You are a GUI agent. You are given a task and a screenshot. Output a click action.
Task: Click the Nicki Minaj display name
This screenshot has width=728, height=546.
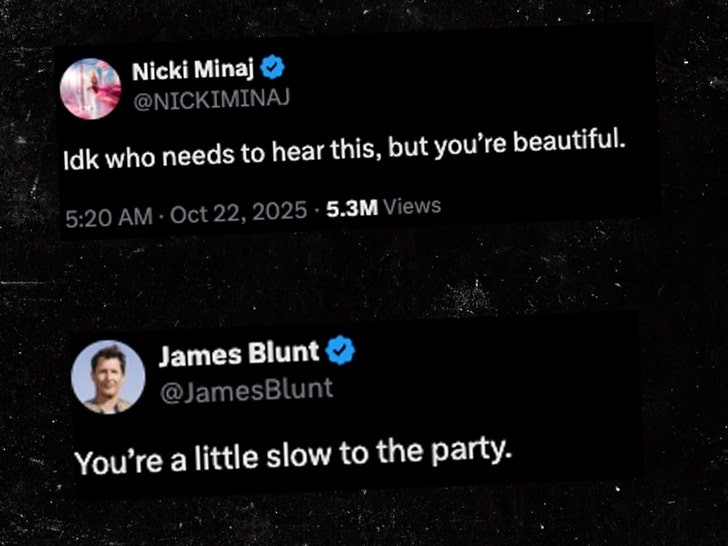click(x=193, y=70)
